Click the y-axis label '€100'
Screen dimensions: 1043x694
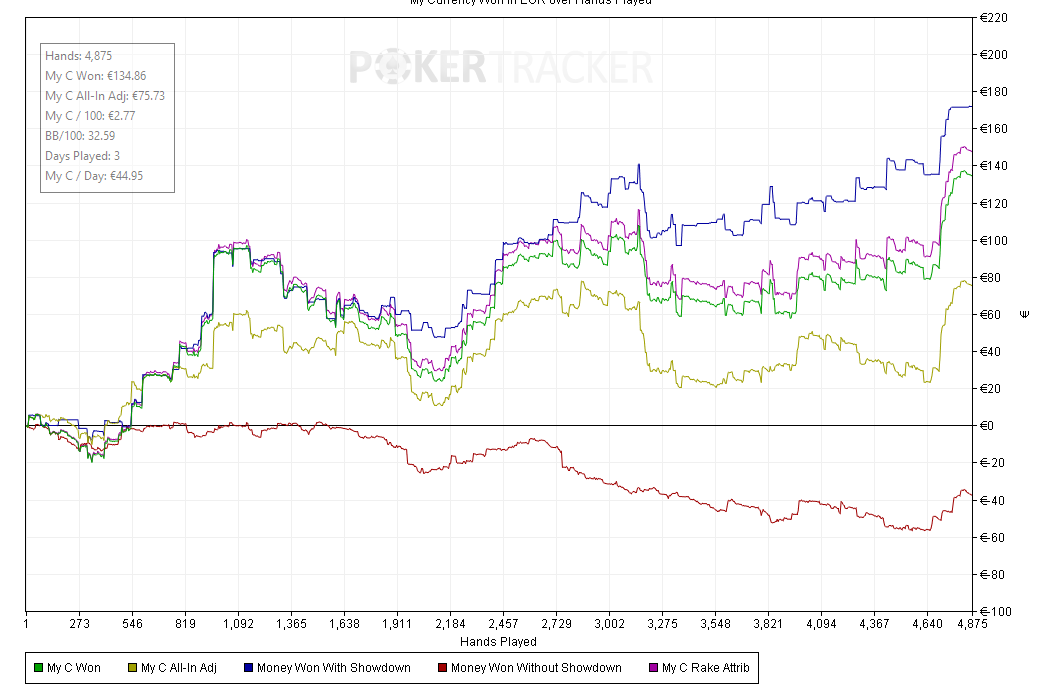click(994, 241)
